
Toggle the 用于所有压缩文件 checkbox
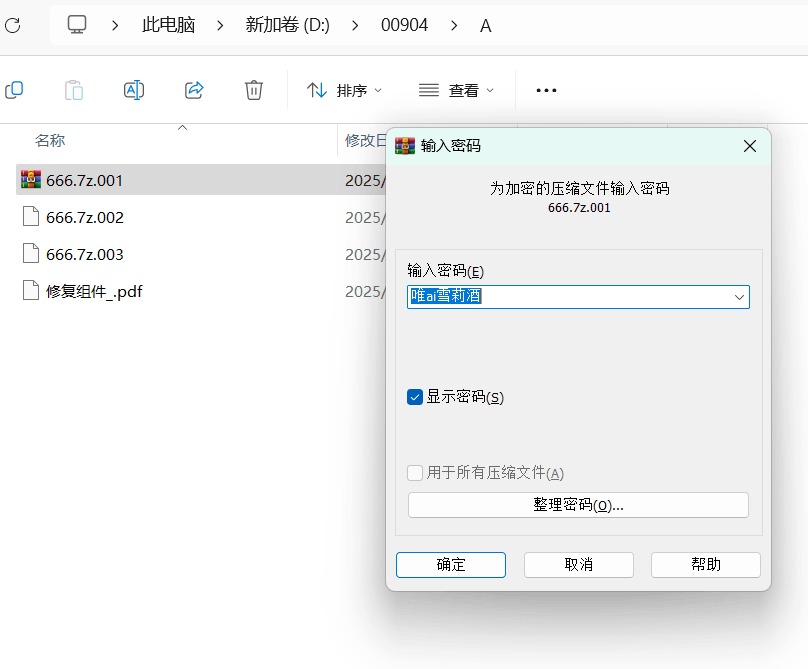point(415,473)
